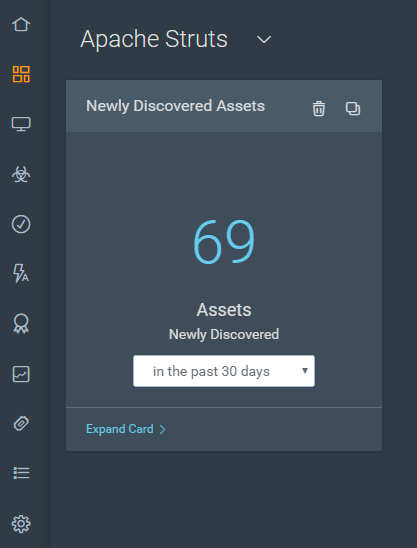
Task: Go to the Home icon in sidebar
Action: [x=21, y=24]
